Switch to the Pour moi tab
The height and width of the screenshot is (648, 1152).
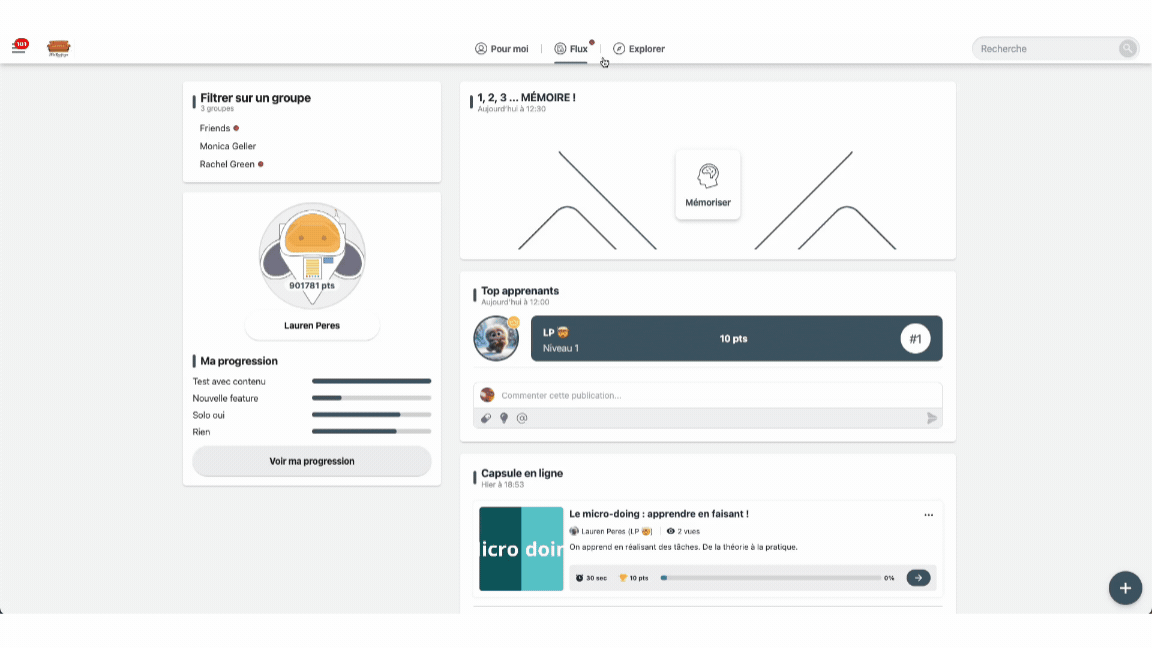click(x=501, y=49)
